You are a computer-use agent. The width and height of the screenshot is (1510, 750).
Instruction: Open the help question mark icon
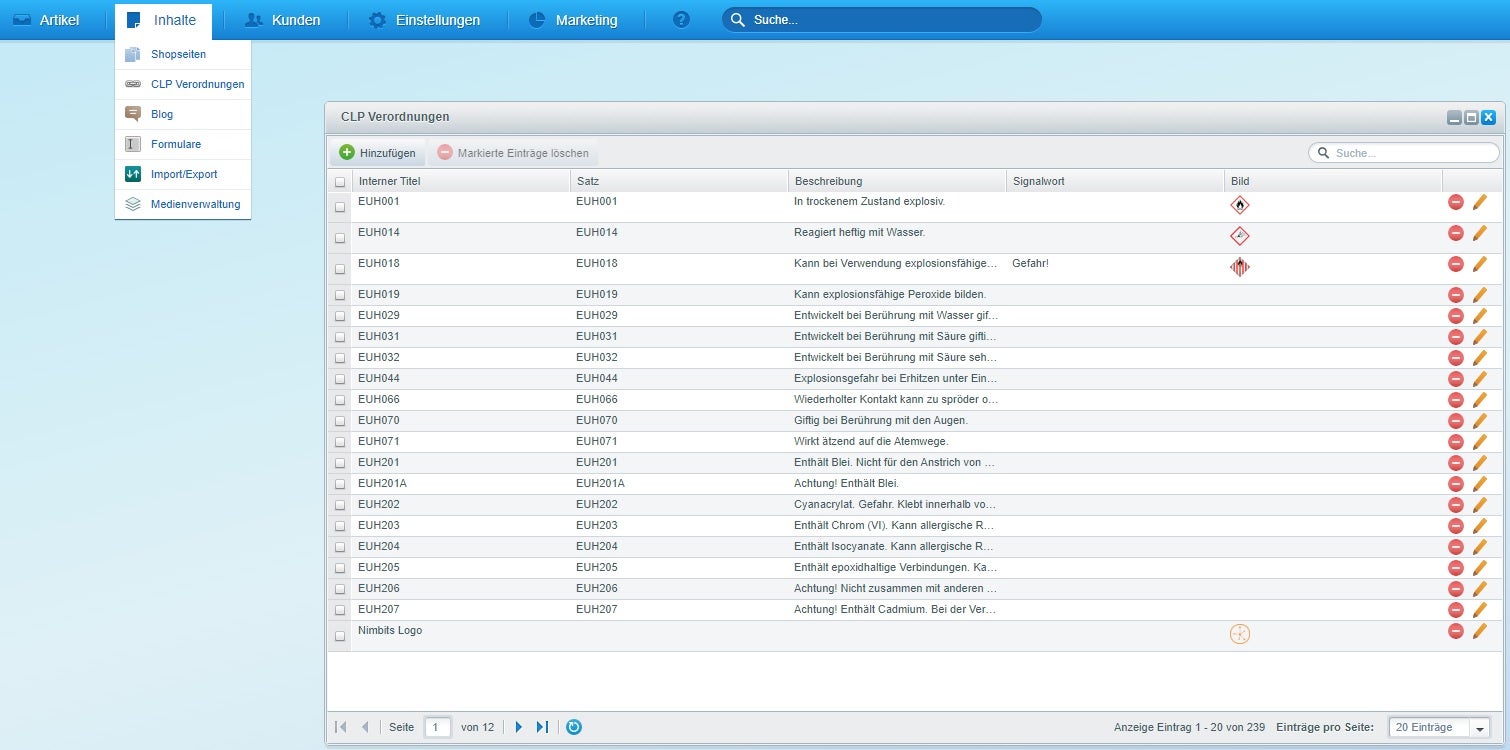(681, 20)
